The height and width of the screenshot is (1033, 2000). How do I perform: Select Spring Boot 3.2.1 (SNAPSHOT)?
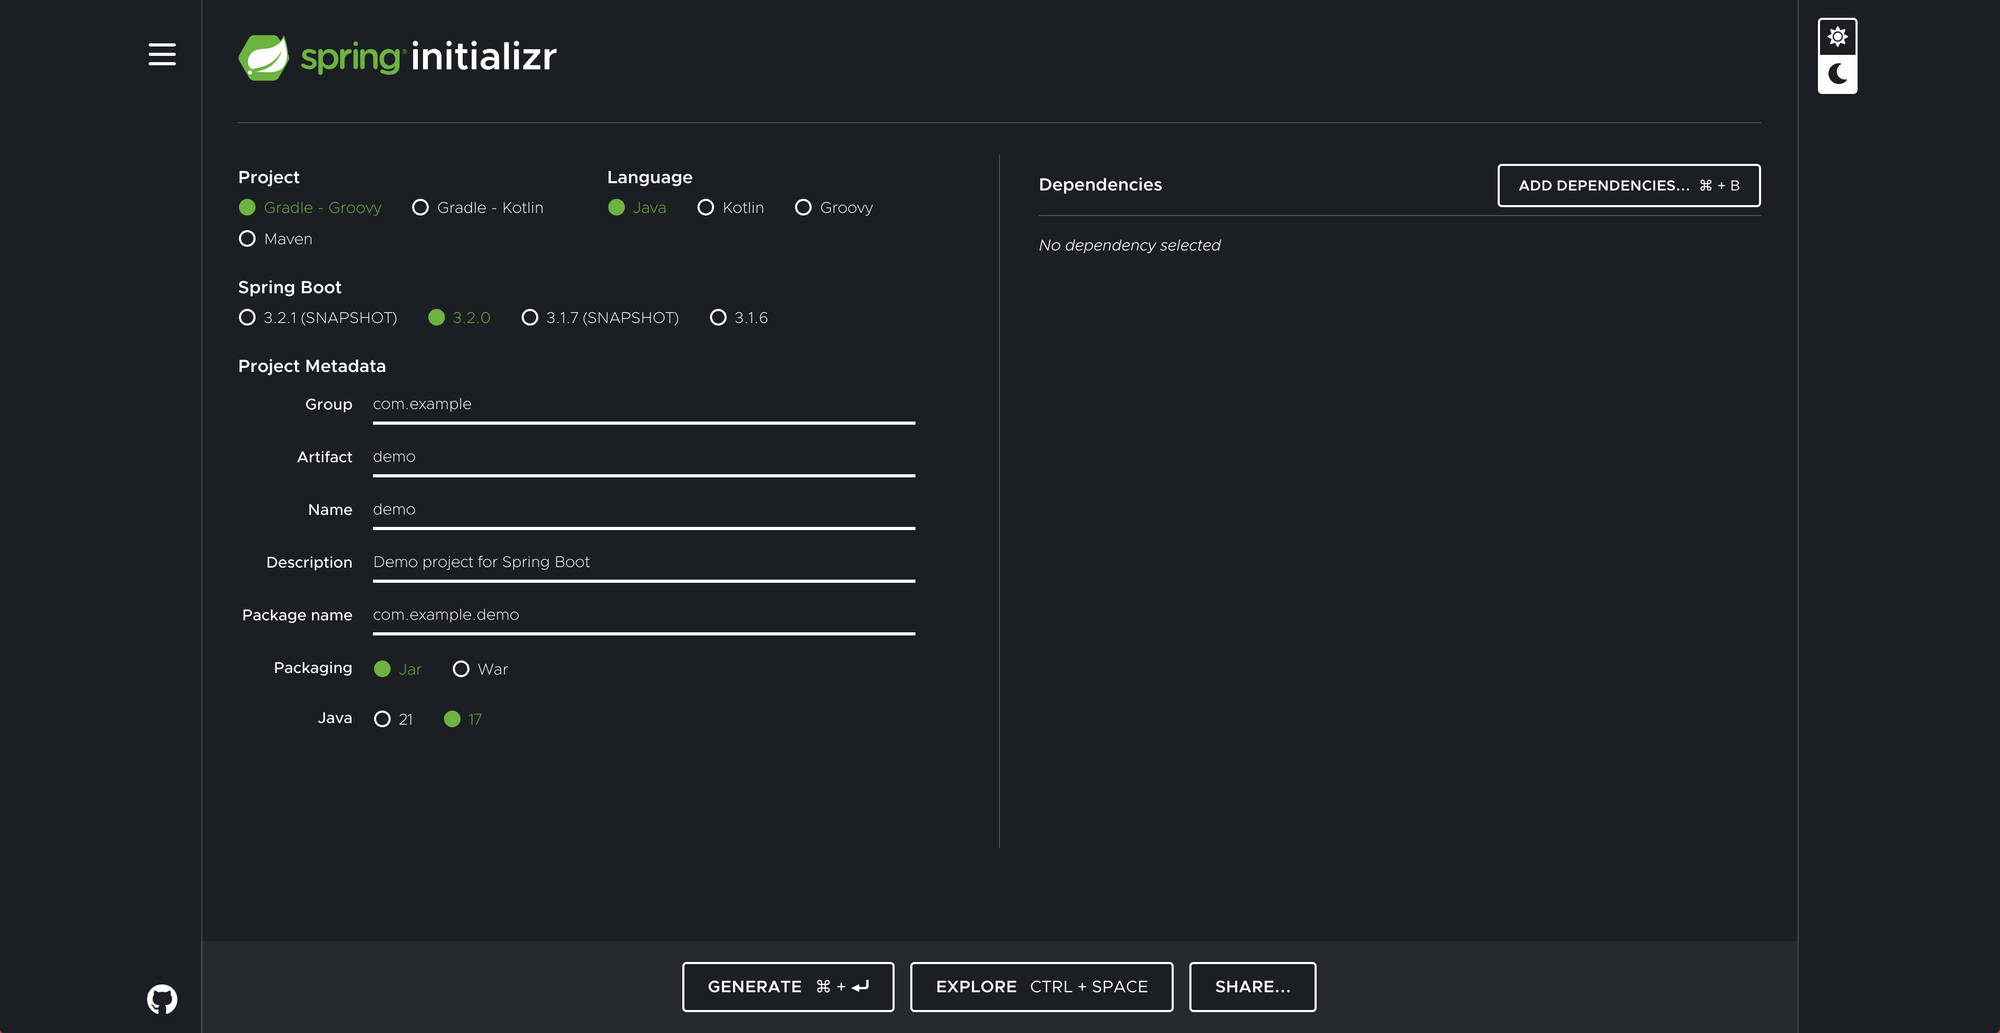click(x=248, y=318)
